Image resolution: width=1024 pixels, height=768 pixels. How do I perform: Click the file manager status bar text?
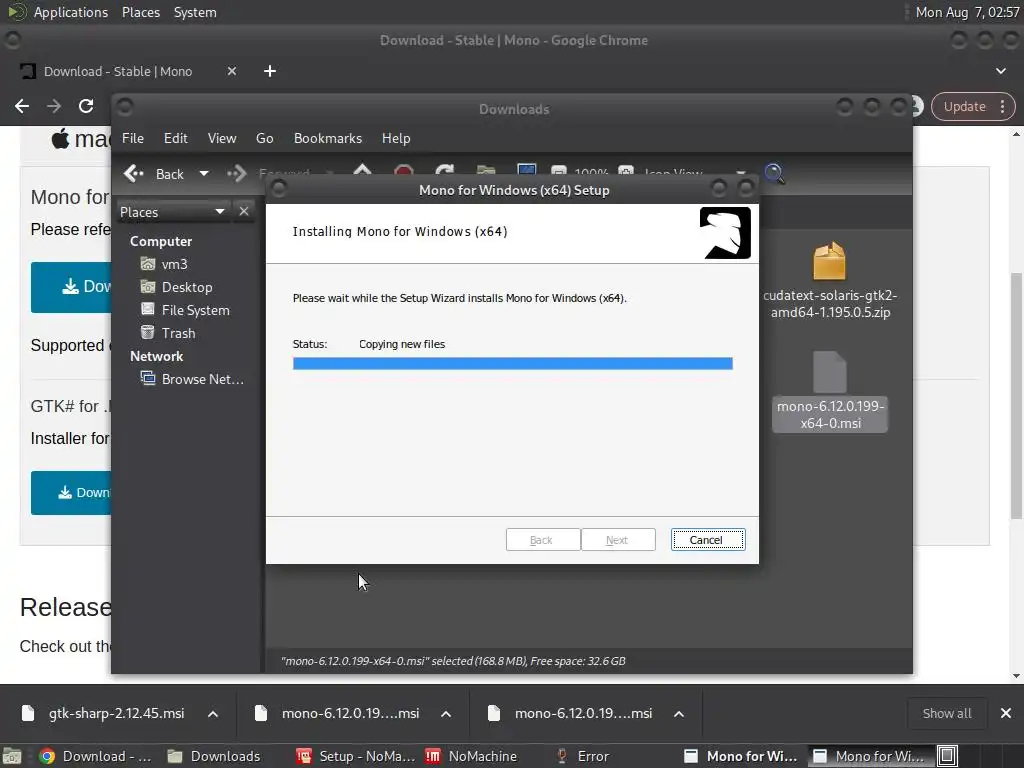453,661
